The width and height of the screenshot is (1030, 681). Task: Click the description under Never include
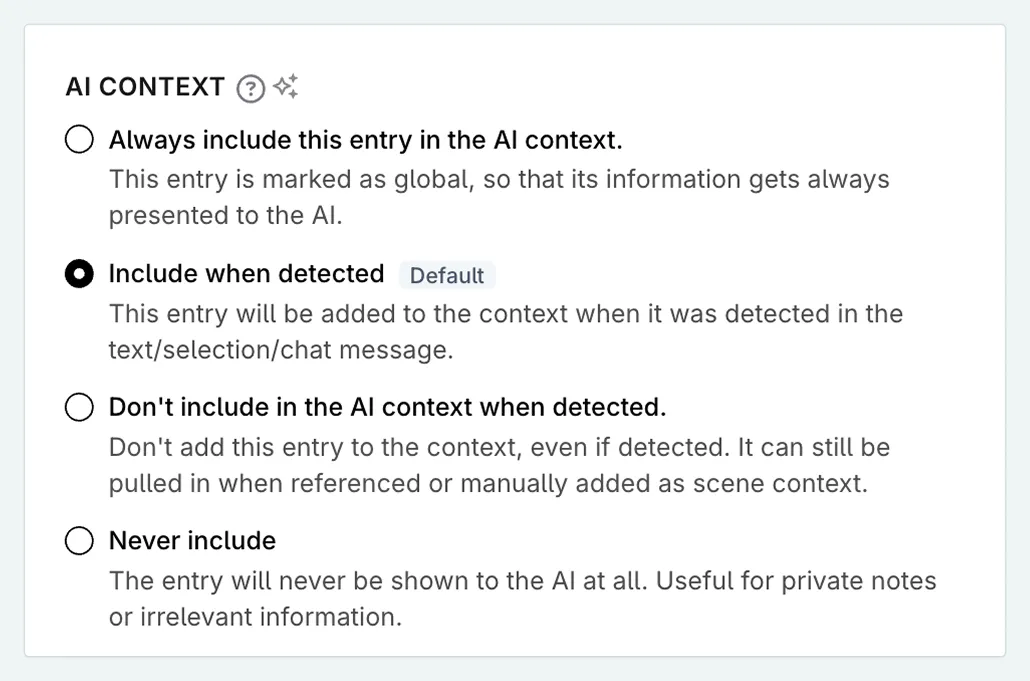(520, 598)
